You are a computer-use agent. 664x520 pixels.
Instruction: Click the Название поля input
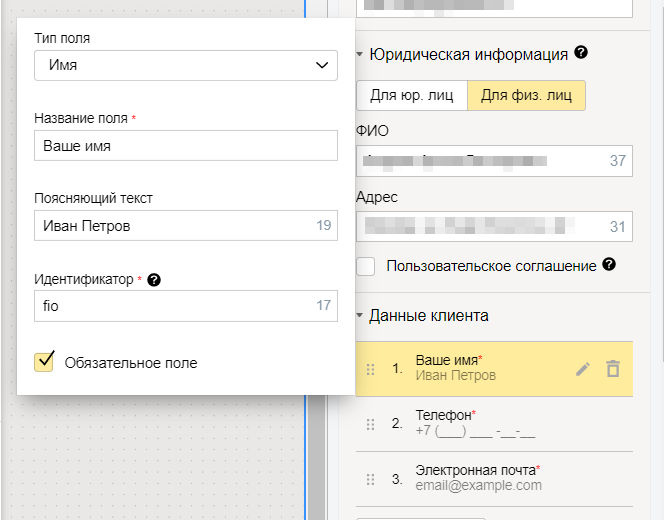pyautogui.click(x=186, y=146)
